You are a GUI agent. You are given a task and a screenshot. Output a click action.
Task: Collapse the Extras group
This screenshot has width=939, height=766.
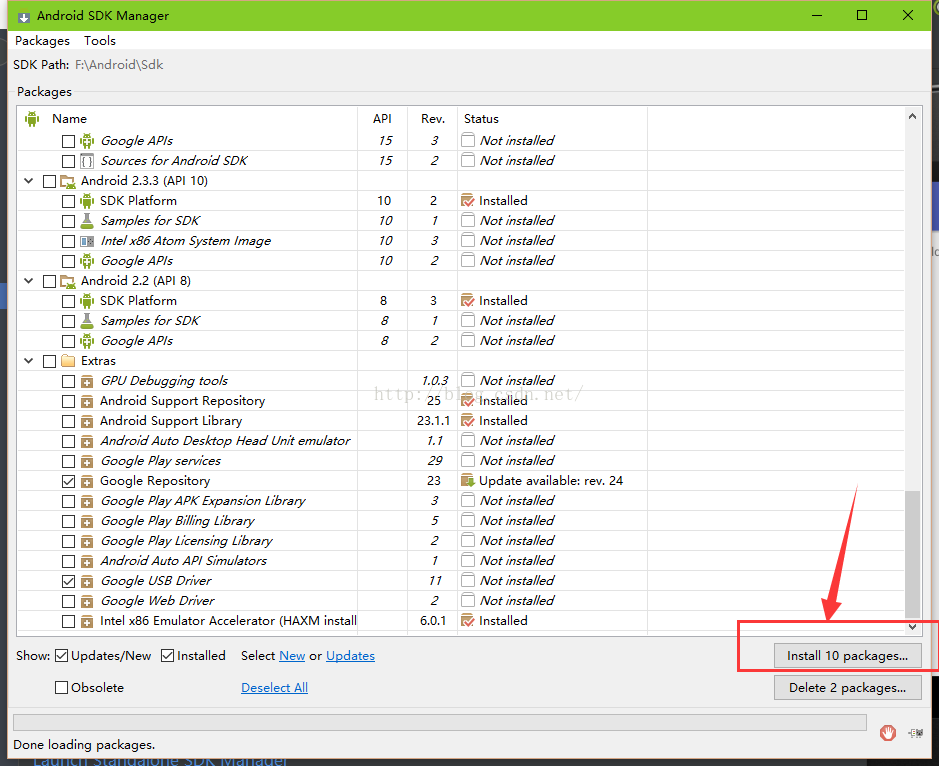point(28,361)
